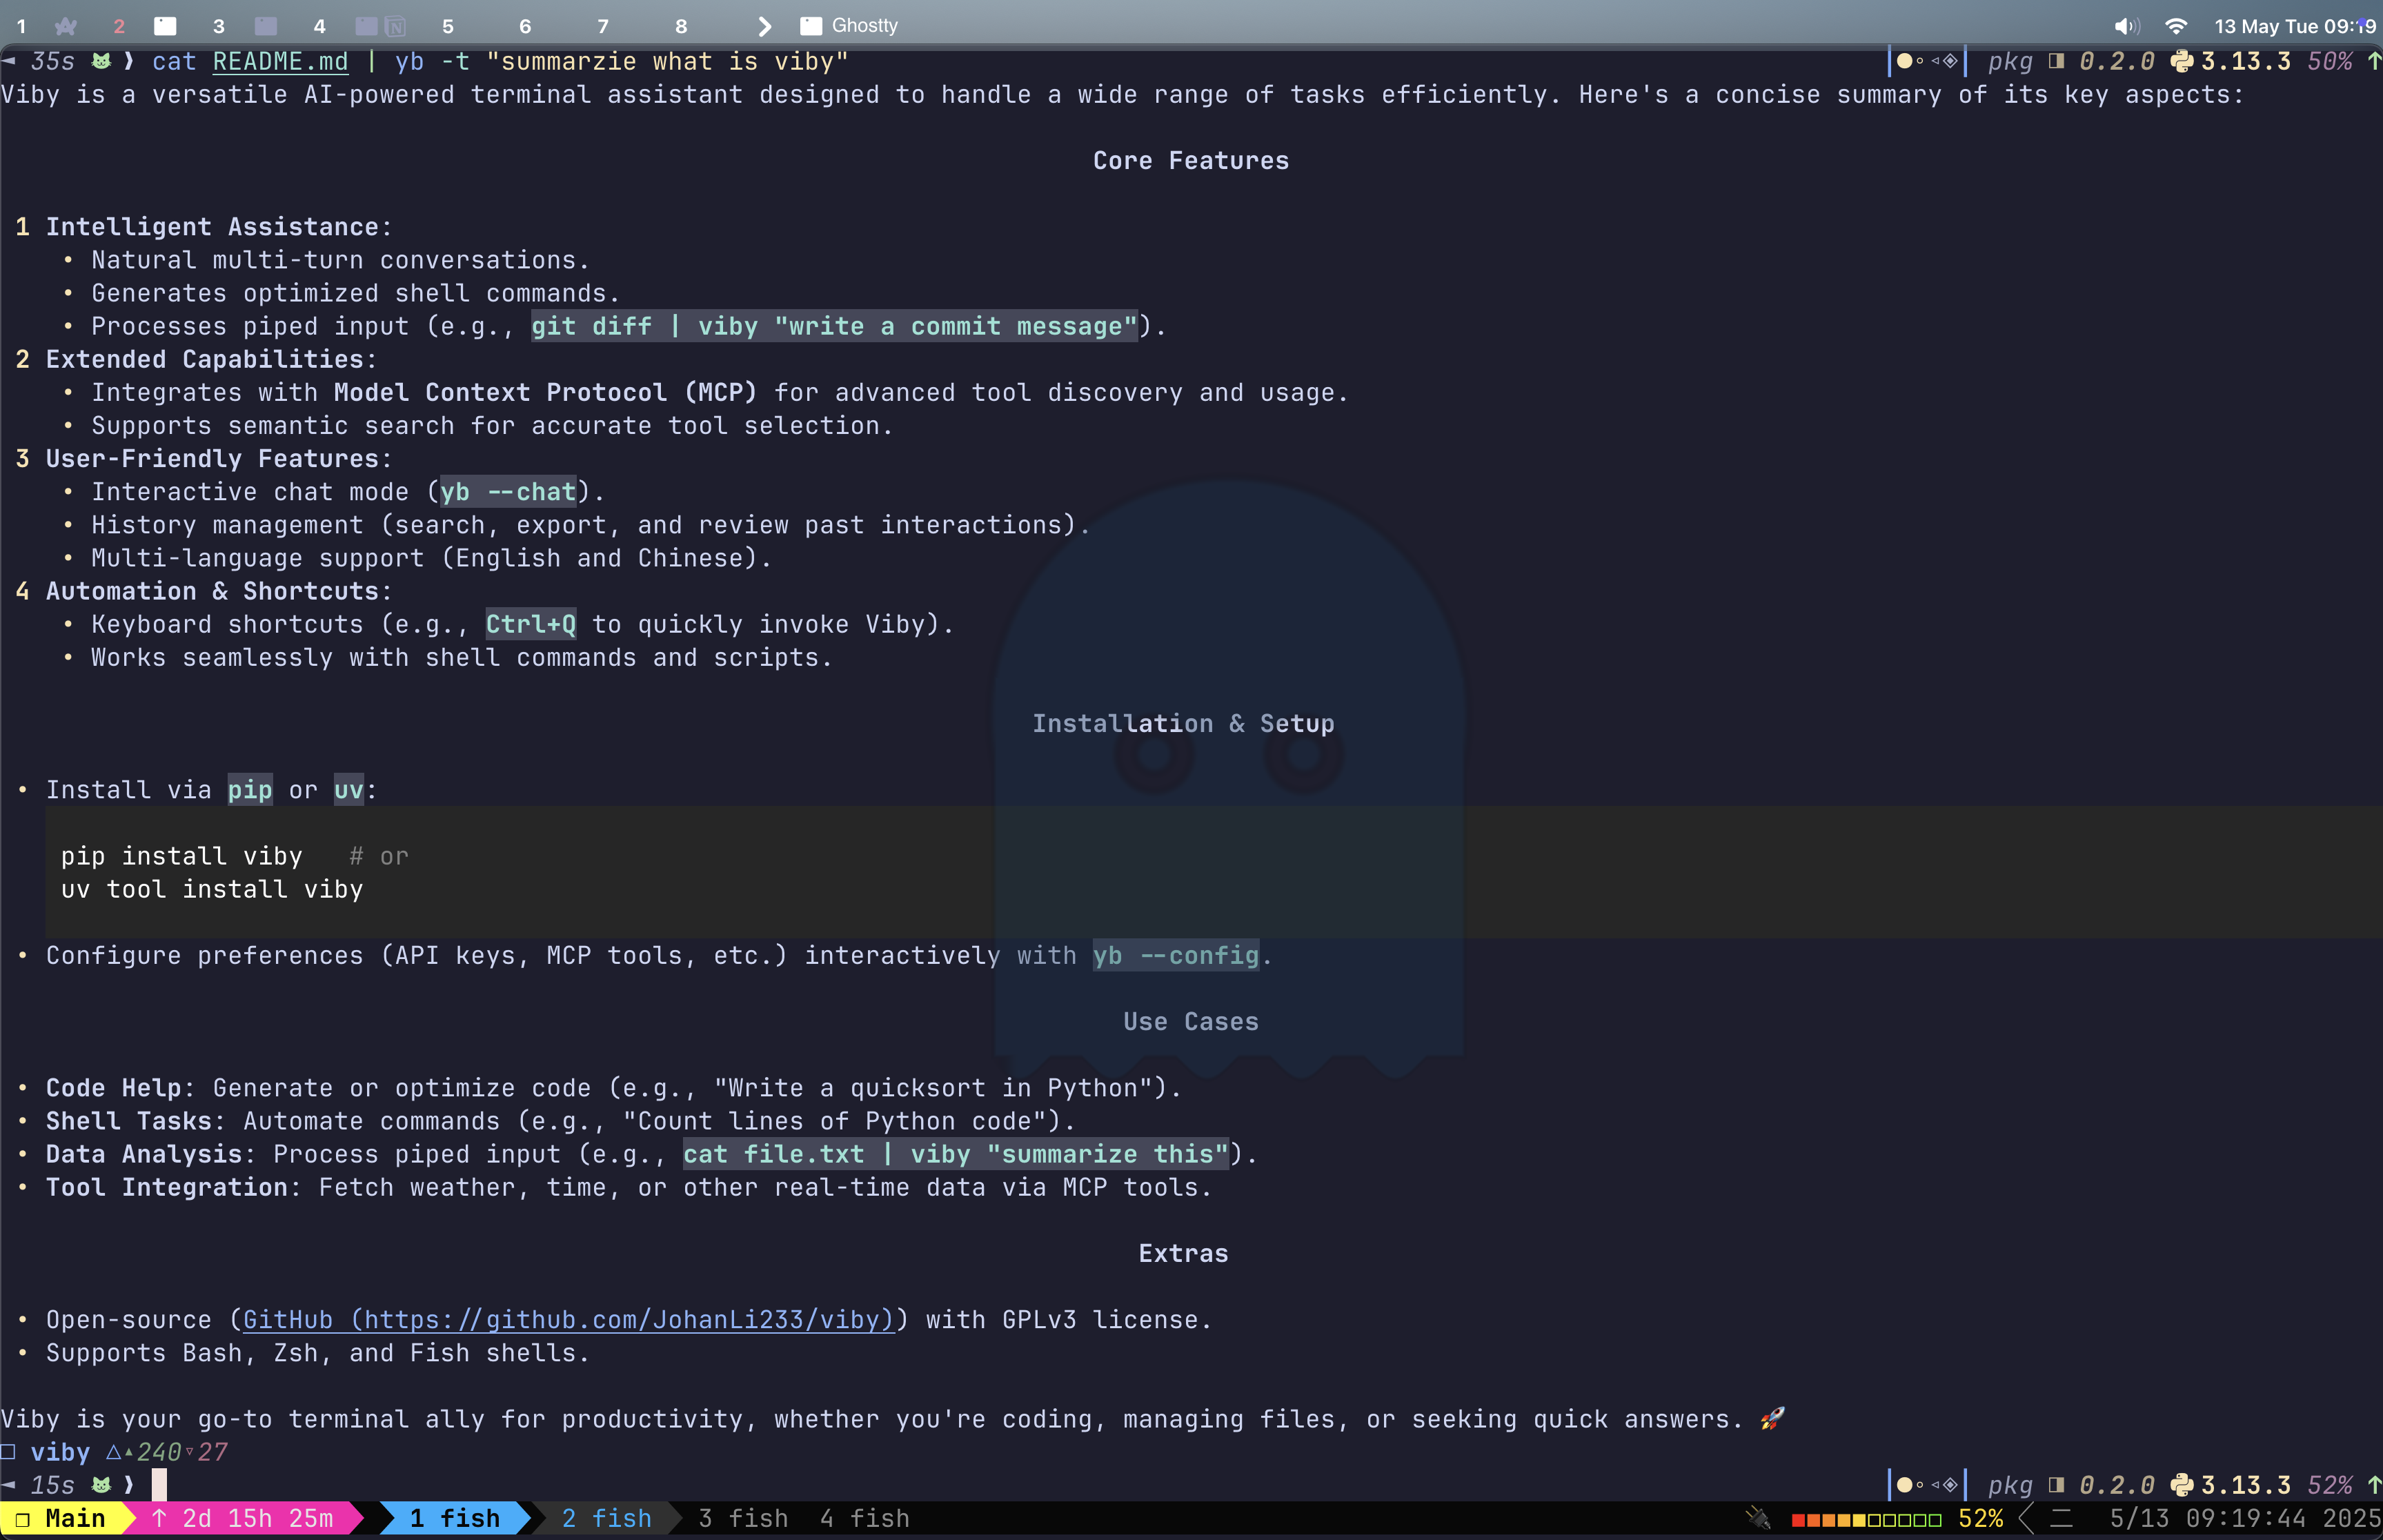The height and width of the screenshot is (1540, 2383).
Task: Click the Python logo in bottom prompt
Action: click(x=2182, y=1485)
